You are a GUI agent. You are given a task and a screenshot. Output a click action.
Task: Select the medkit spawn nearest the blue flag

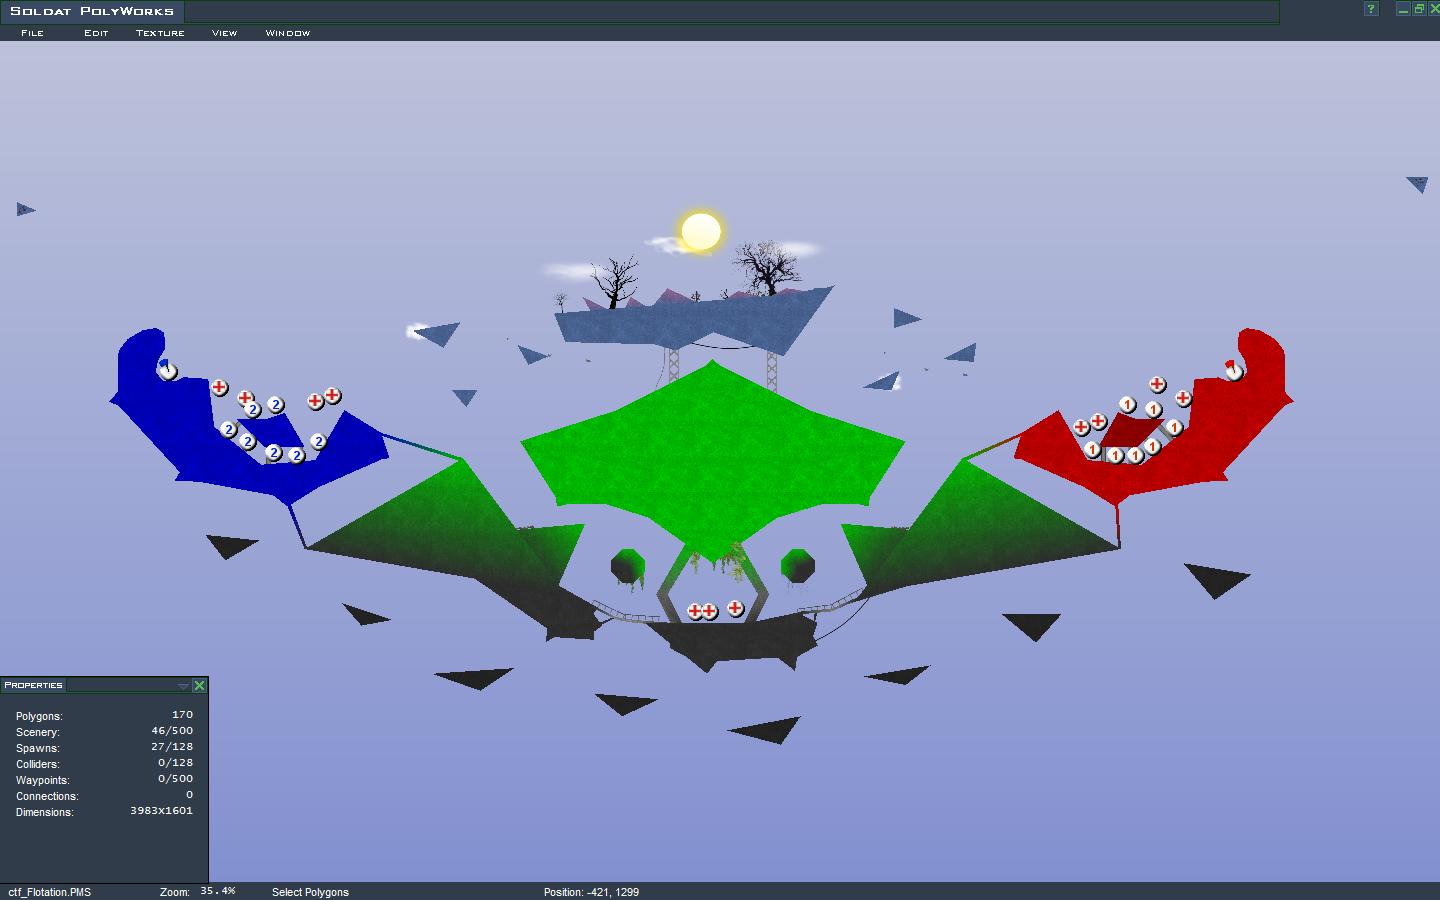(219, 387)
